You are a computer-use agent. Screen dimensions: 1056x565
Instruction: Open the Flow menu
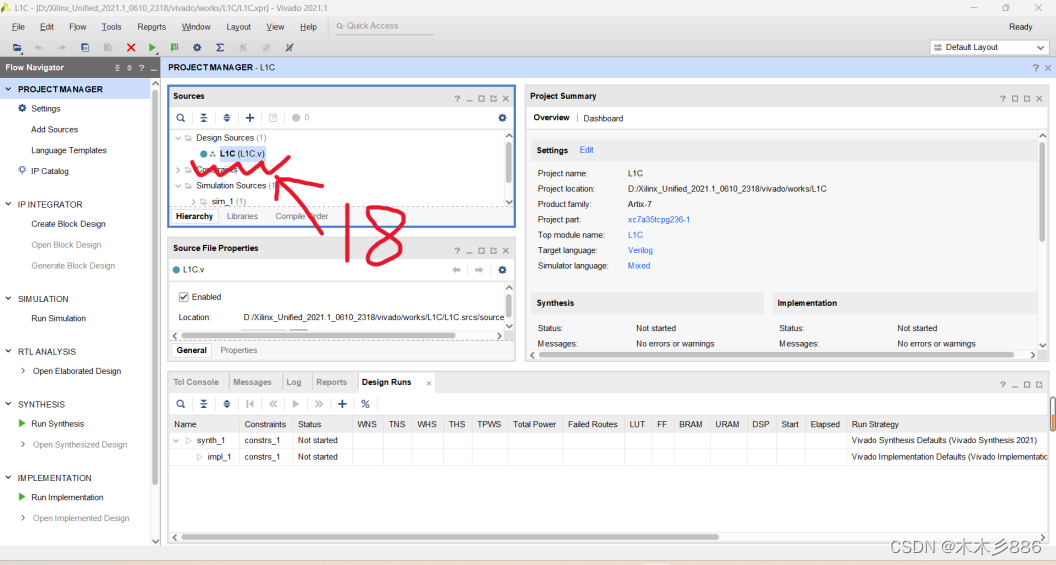[77, 27]
